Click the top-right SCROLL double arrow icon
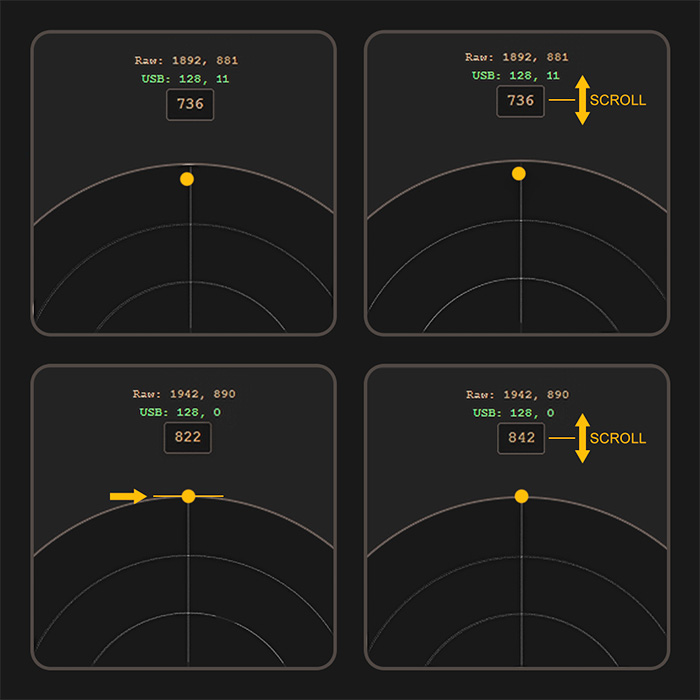Screen dimensions: 700x700 582,100
